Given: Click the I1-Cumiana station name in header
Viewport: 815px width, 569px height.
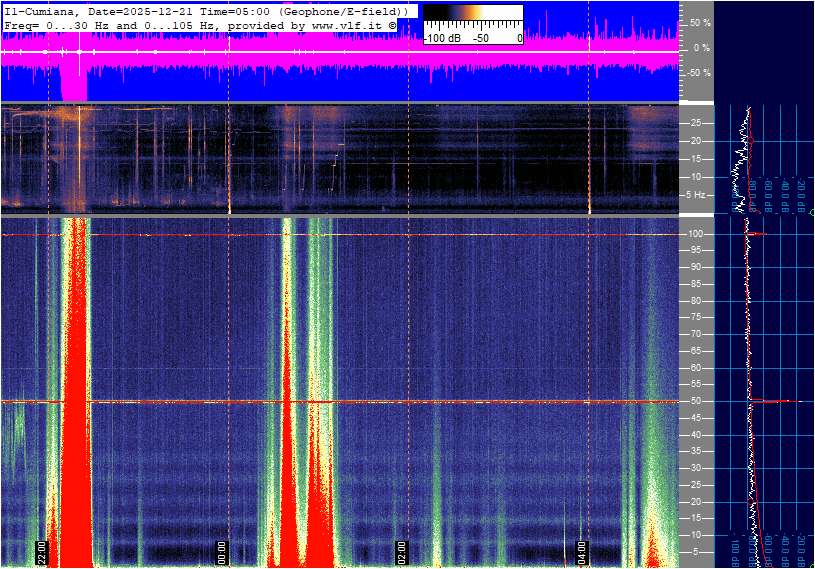Looking at the screenshot, I should pos(42,10).
